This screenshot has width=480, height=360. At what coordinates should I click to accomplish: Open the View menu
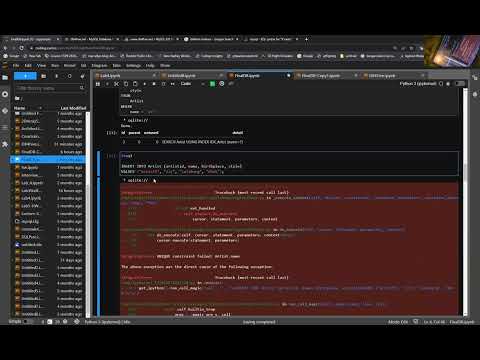(x=41, y=66)
